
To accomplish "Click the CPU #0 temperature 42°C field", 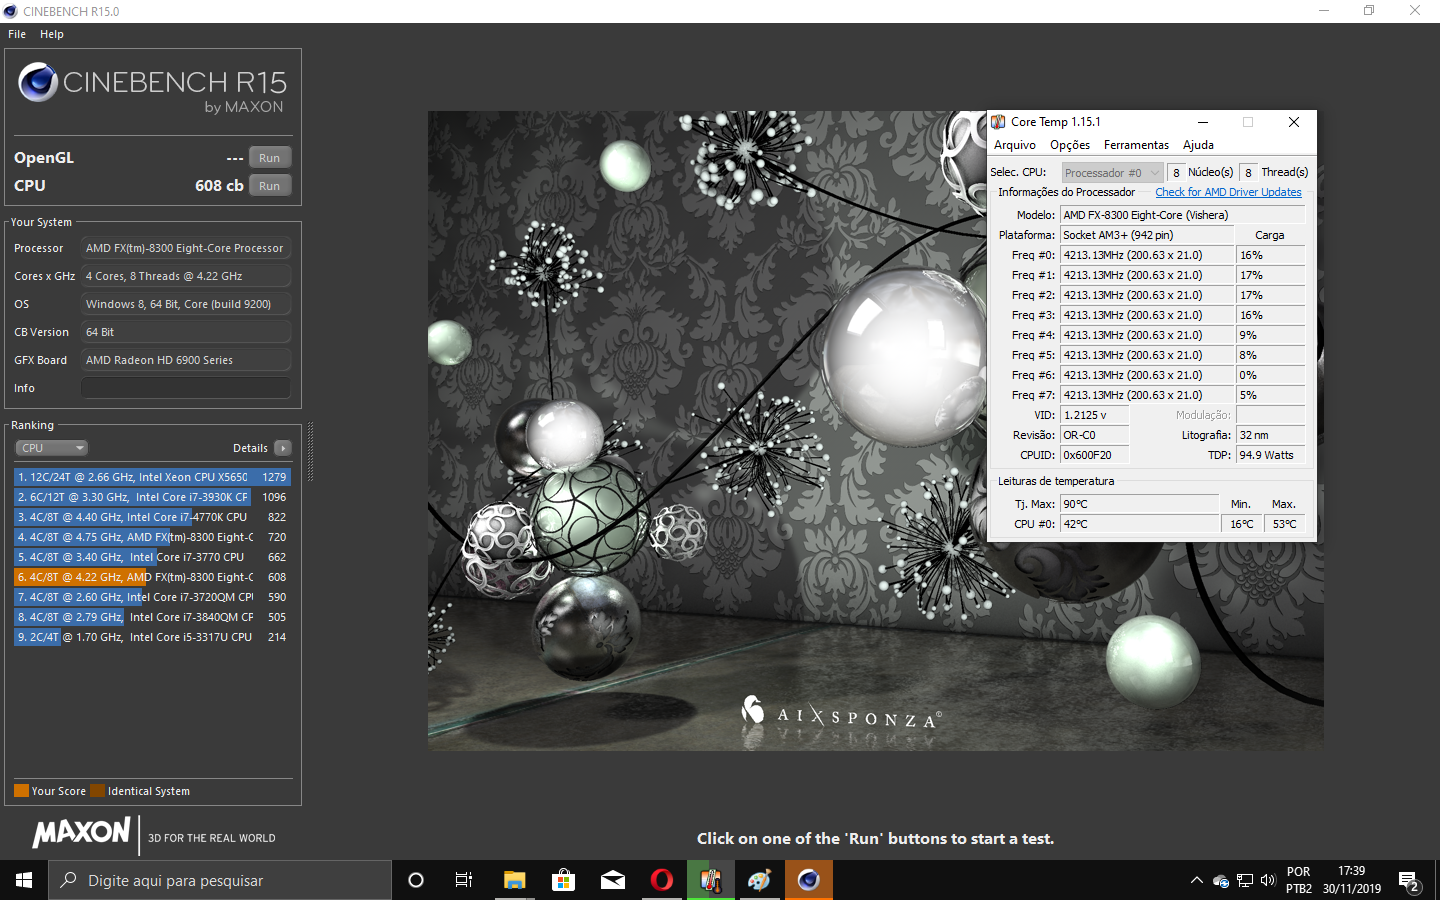I will point(1139,524).
